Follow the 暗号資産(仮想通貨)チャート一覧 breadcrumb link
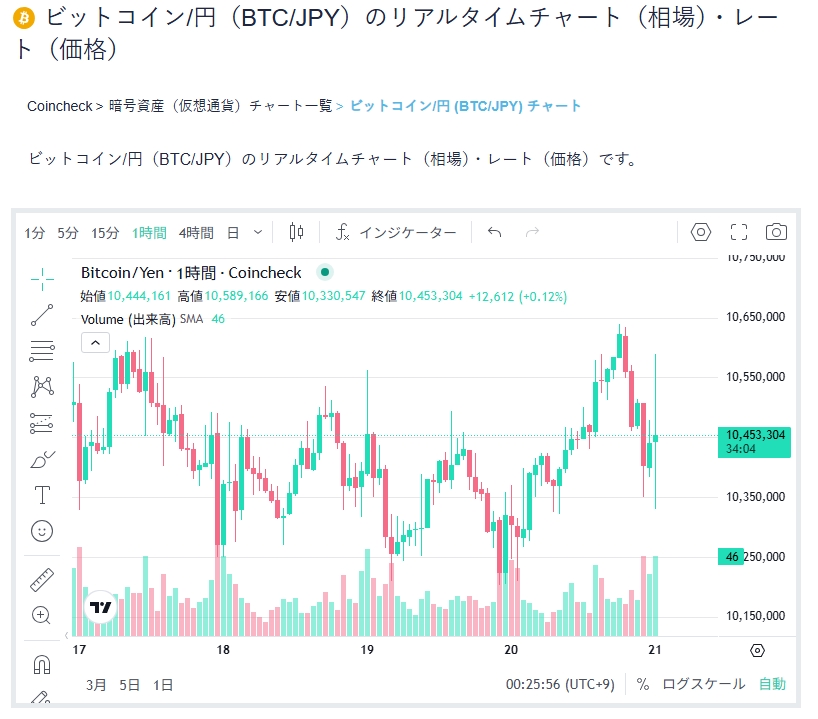Screen dimensions: 818x719 click(x=220, y=106)
